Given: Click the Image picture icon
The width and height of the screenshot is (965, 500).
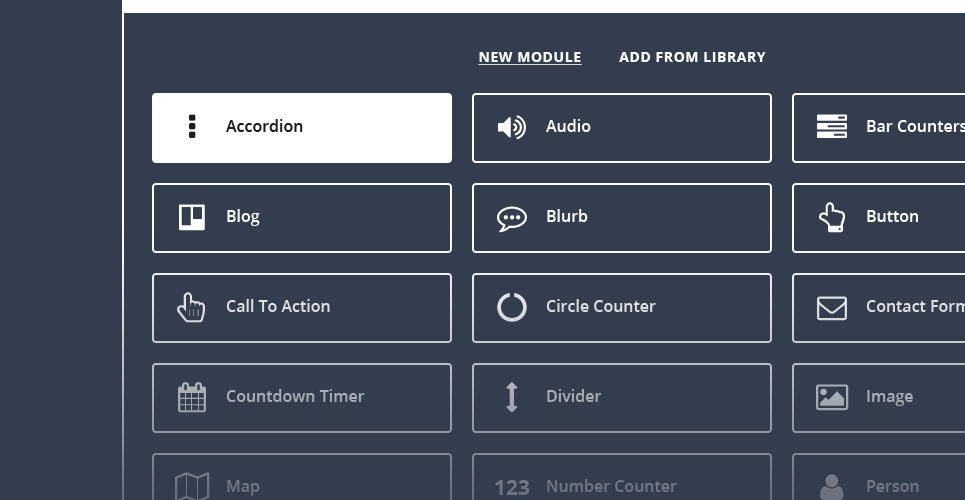Looking at the screenshot, I should pyautogui.click(x=832, y=397).
